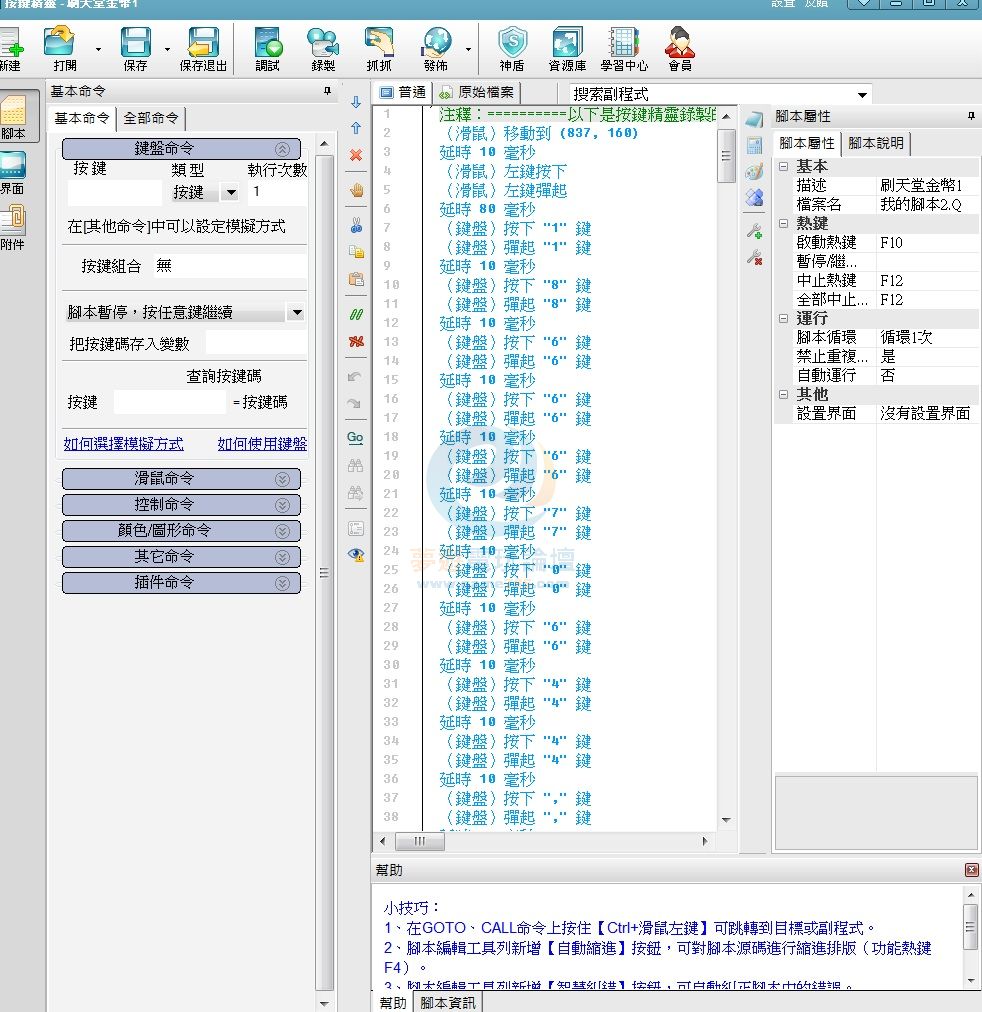This screenshot has width=982, height=1012.
Task: Collapse the 運行 property group
Action: click(784, 319)
